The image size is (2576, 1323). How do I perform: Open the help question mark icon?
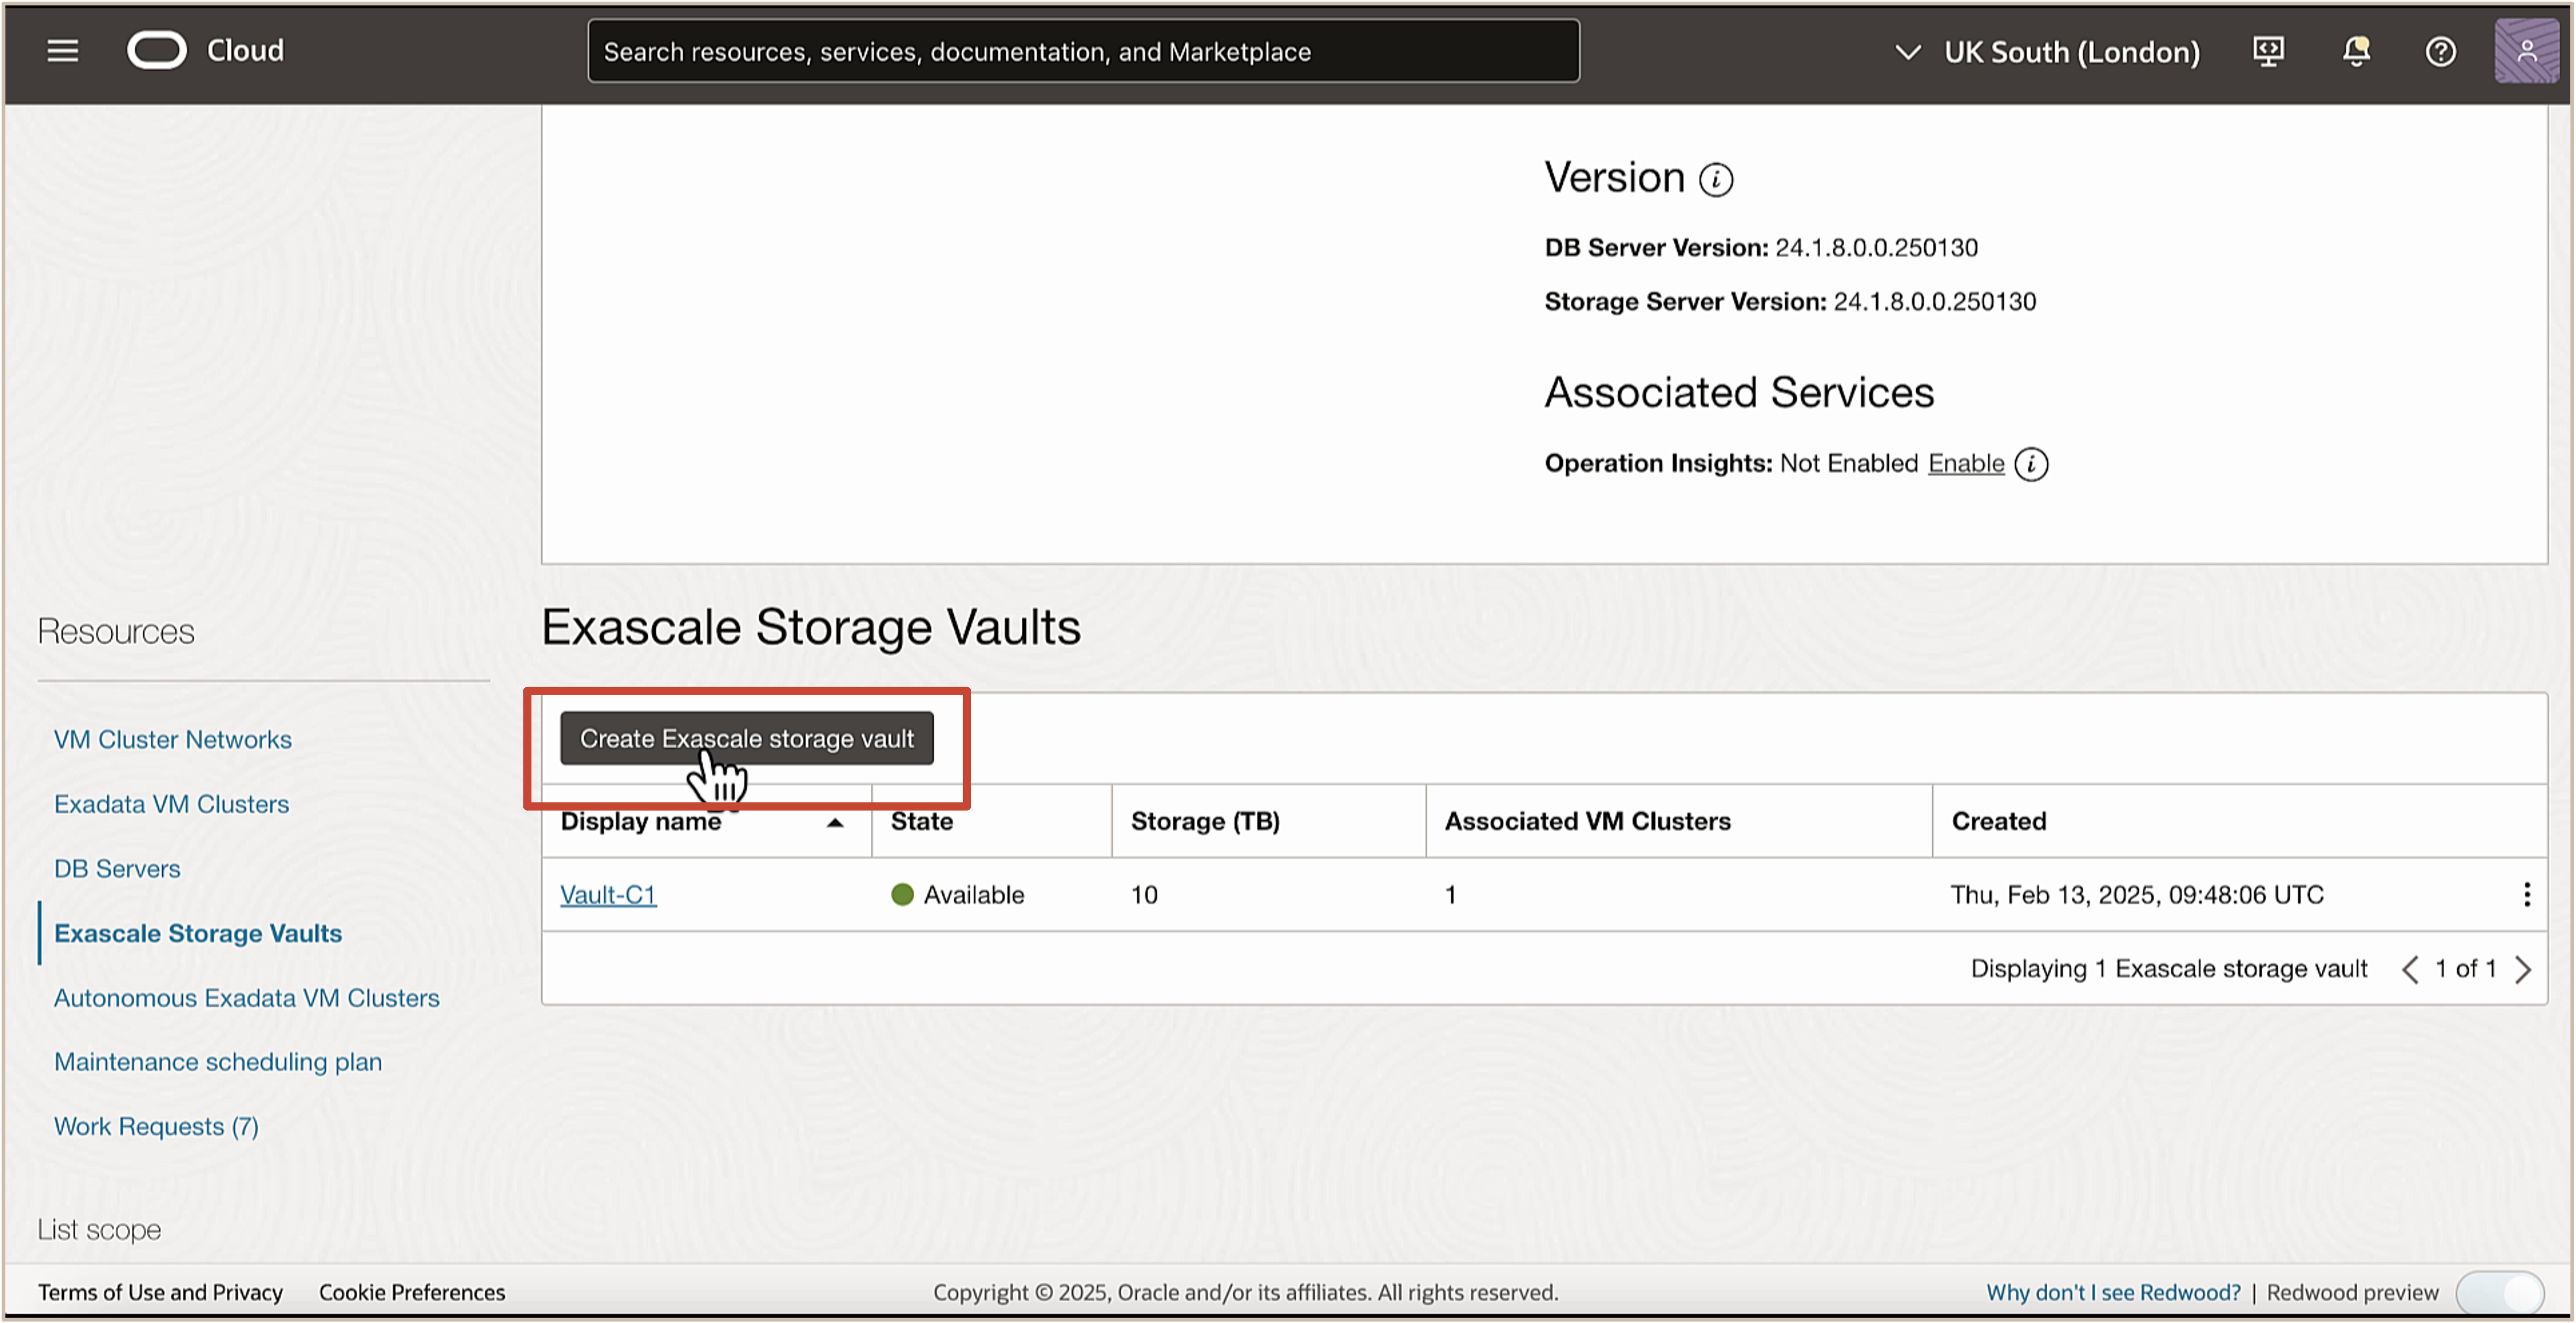pos(2440,51)
